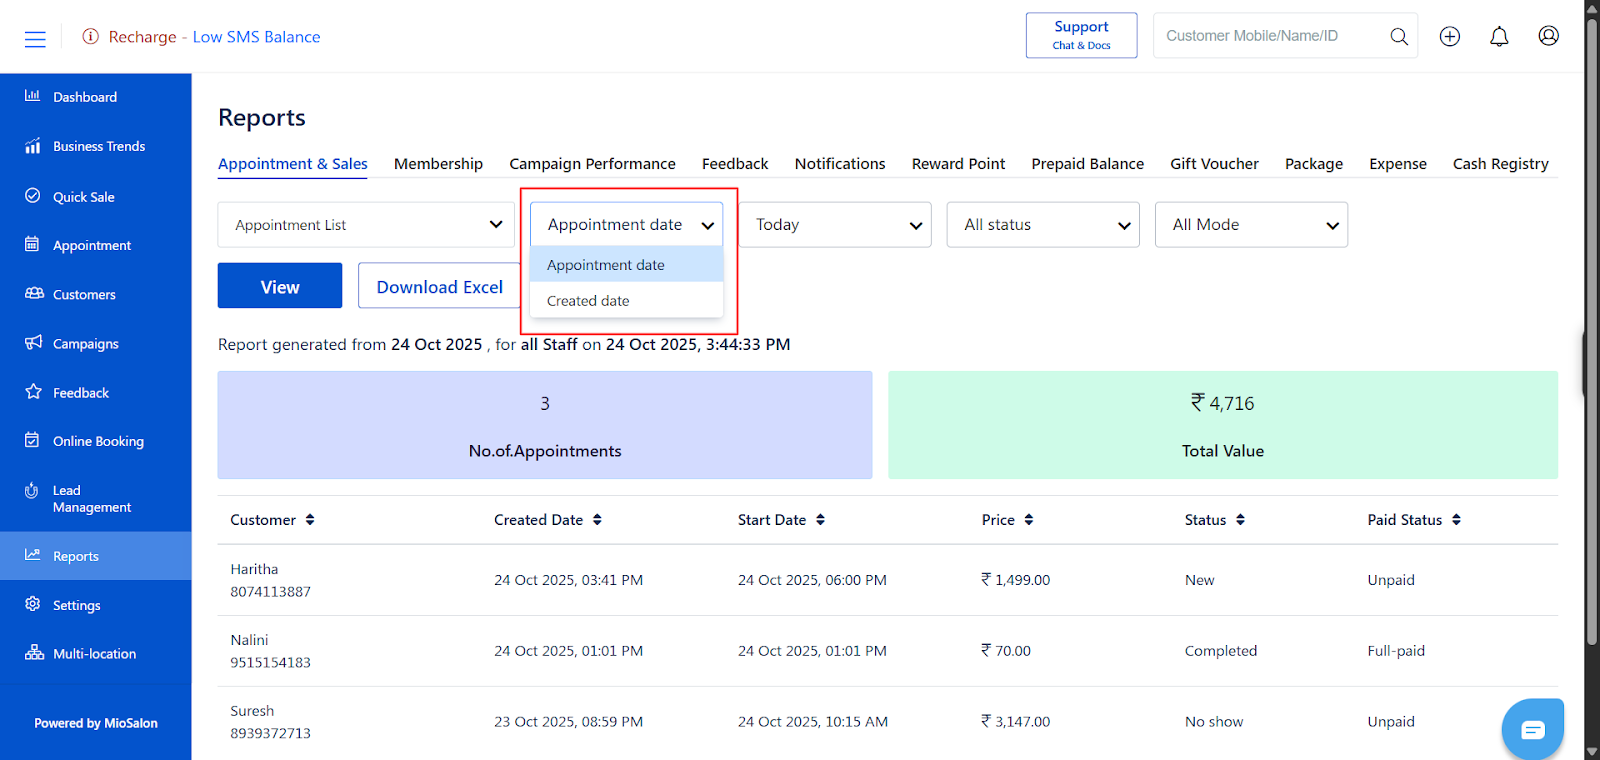Open the hamburger menu icon
Image resolution: width=1600 pixels, height=760 pixels.
[35, 39]
